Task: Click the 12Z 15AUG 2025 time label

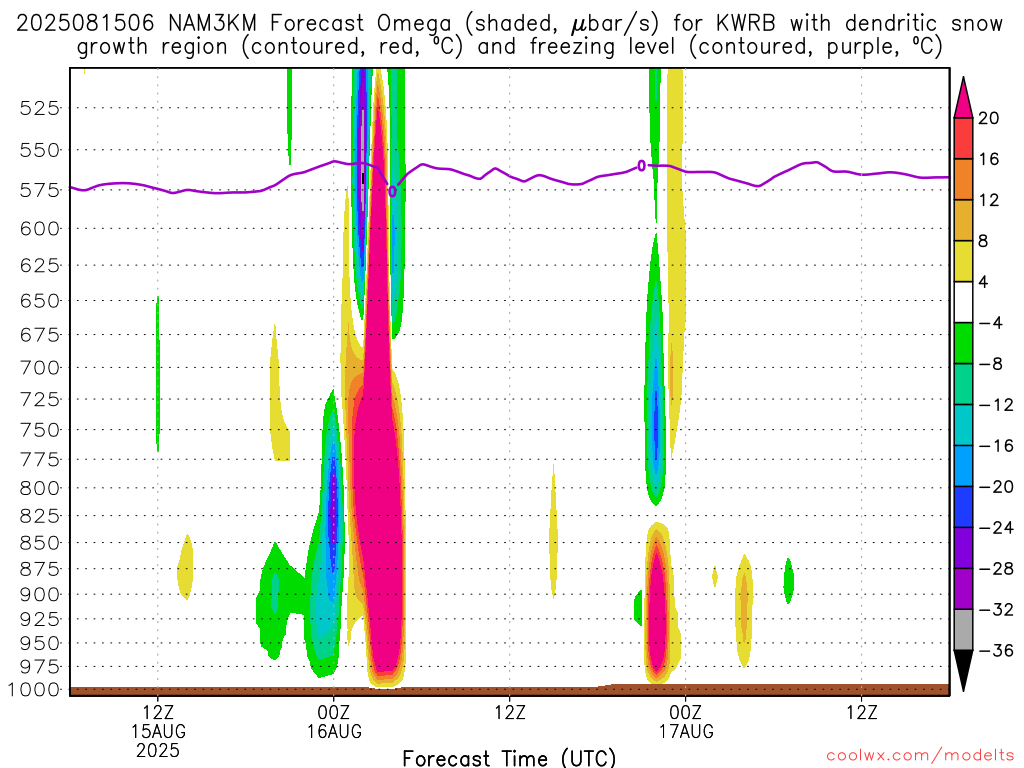Action: click(x=158, y=731)
